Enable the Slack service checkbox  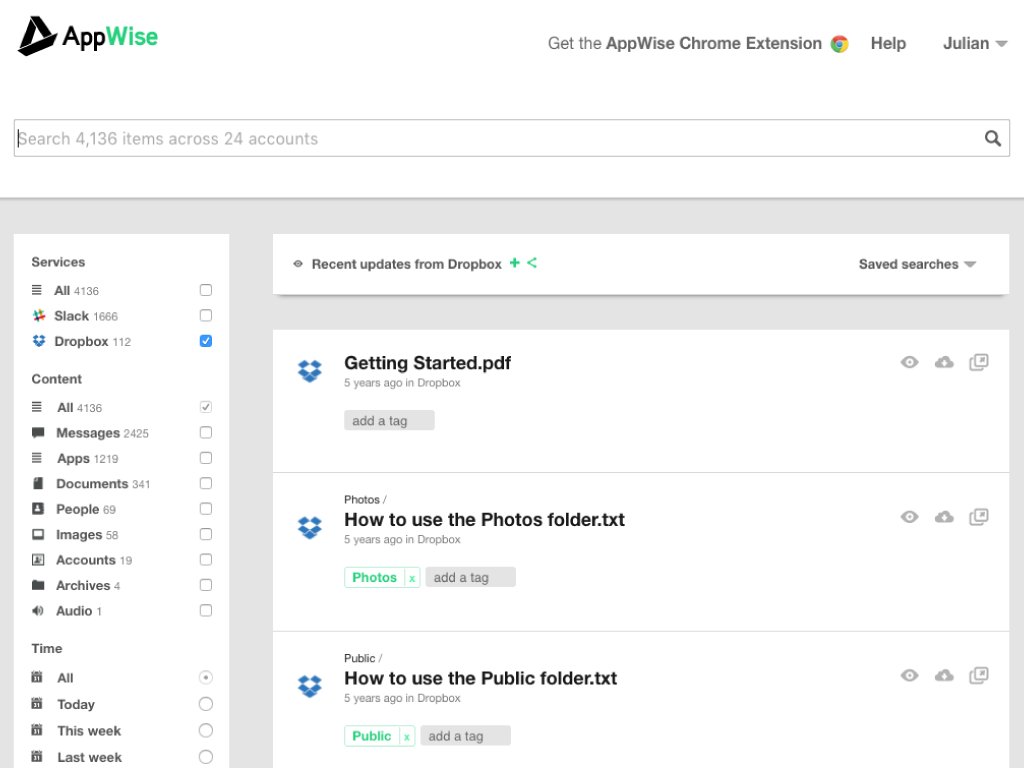(x=206, y=316)
